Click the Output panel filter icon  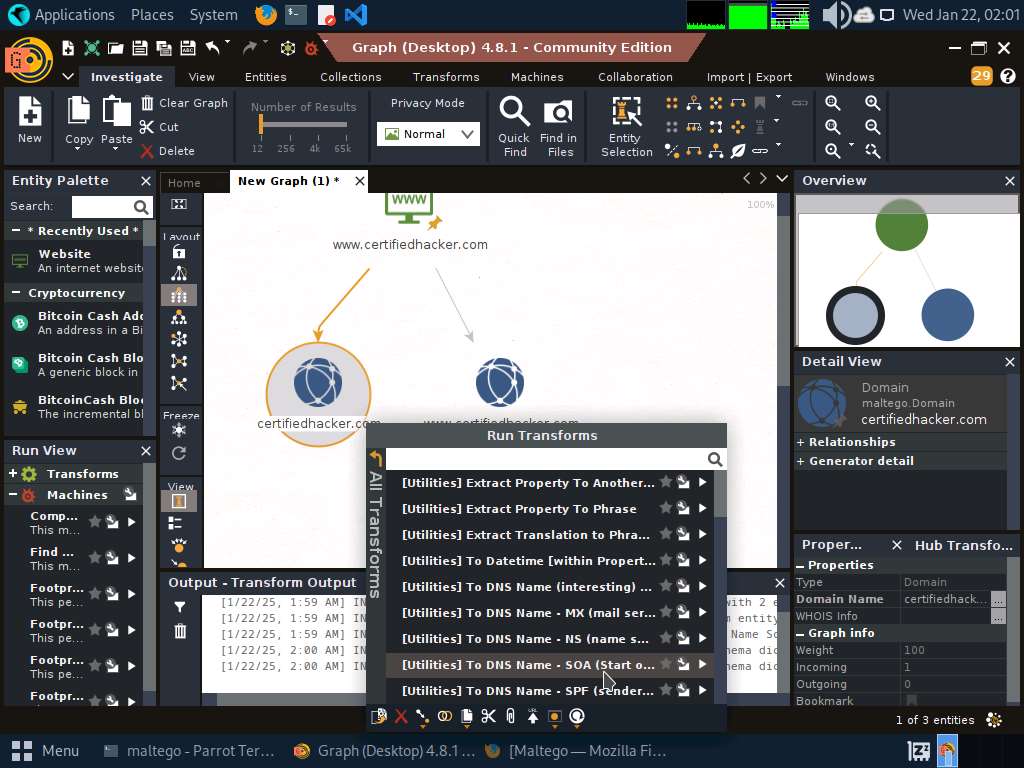(x=180, y=607)
